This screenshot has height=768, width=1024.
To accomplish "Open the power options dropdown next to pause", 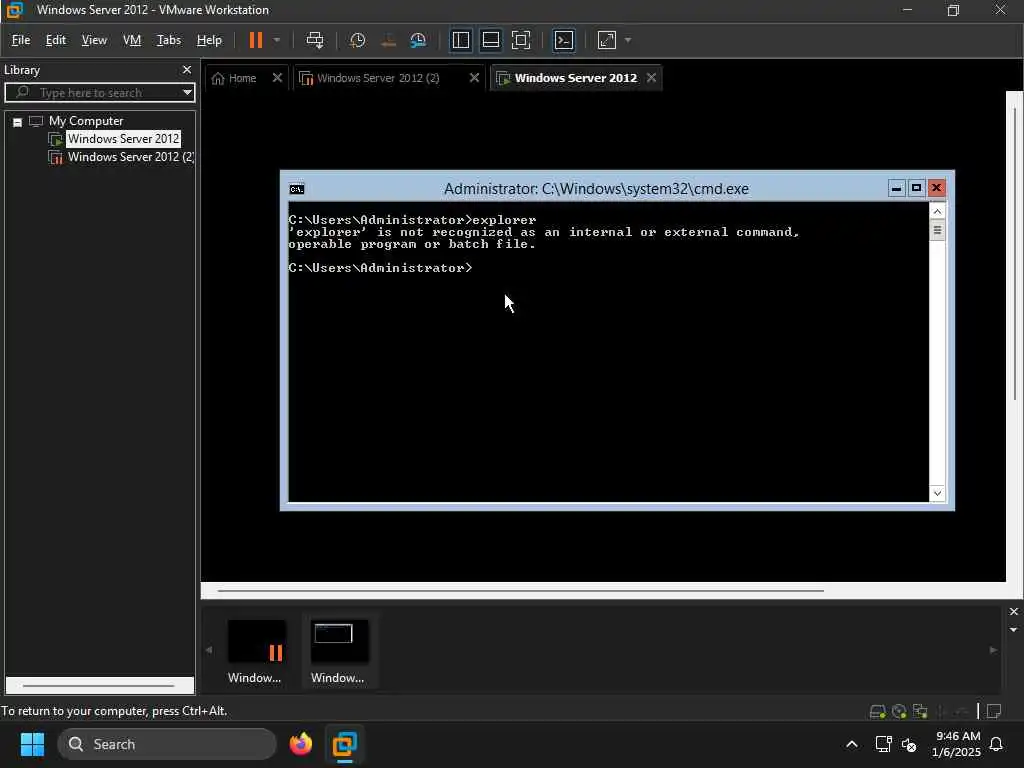I will [277, 40].
